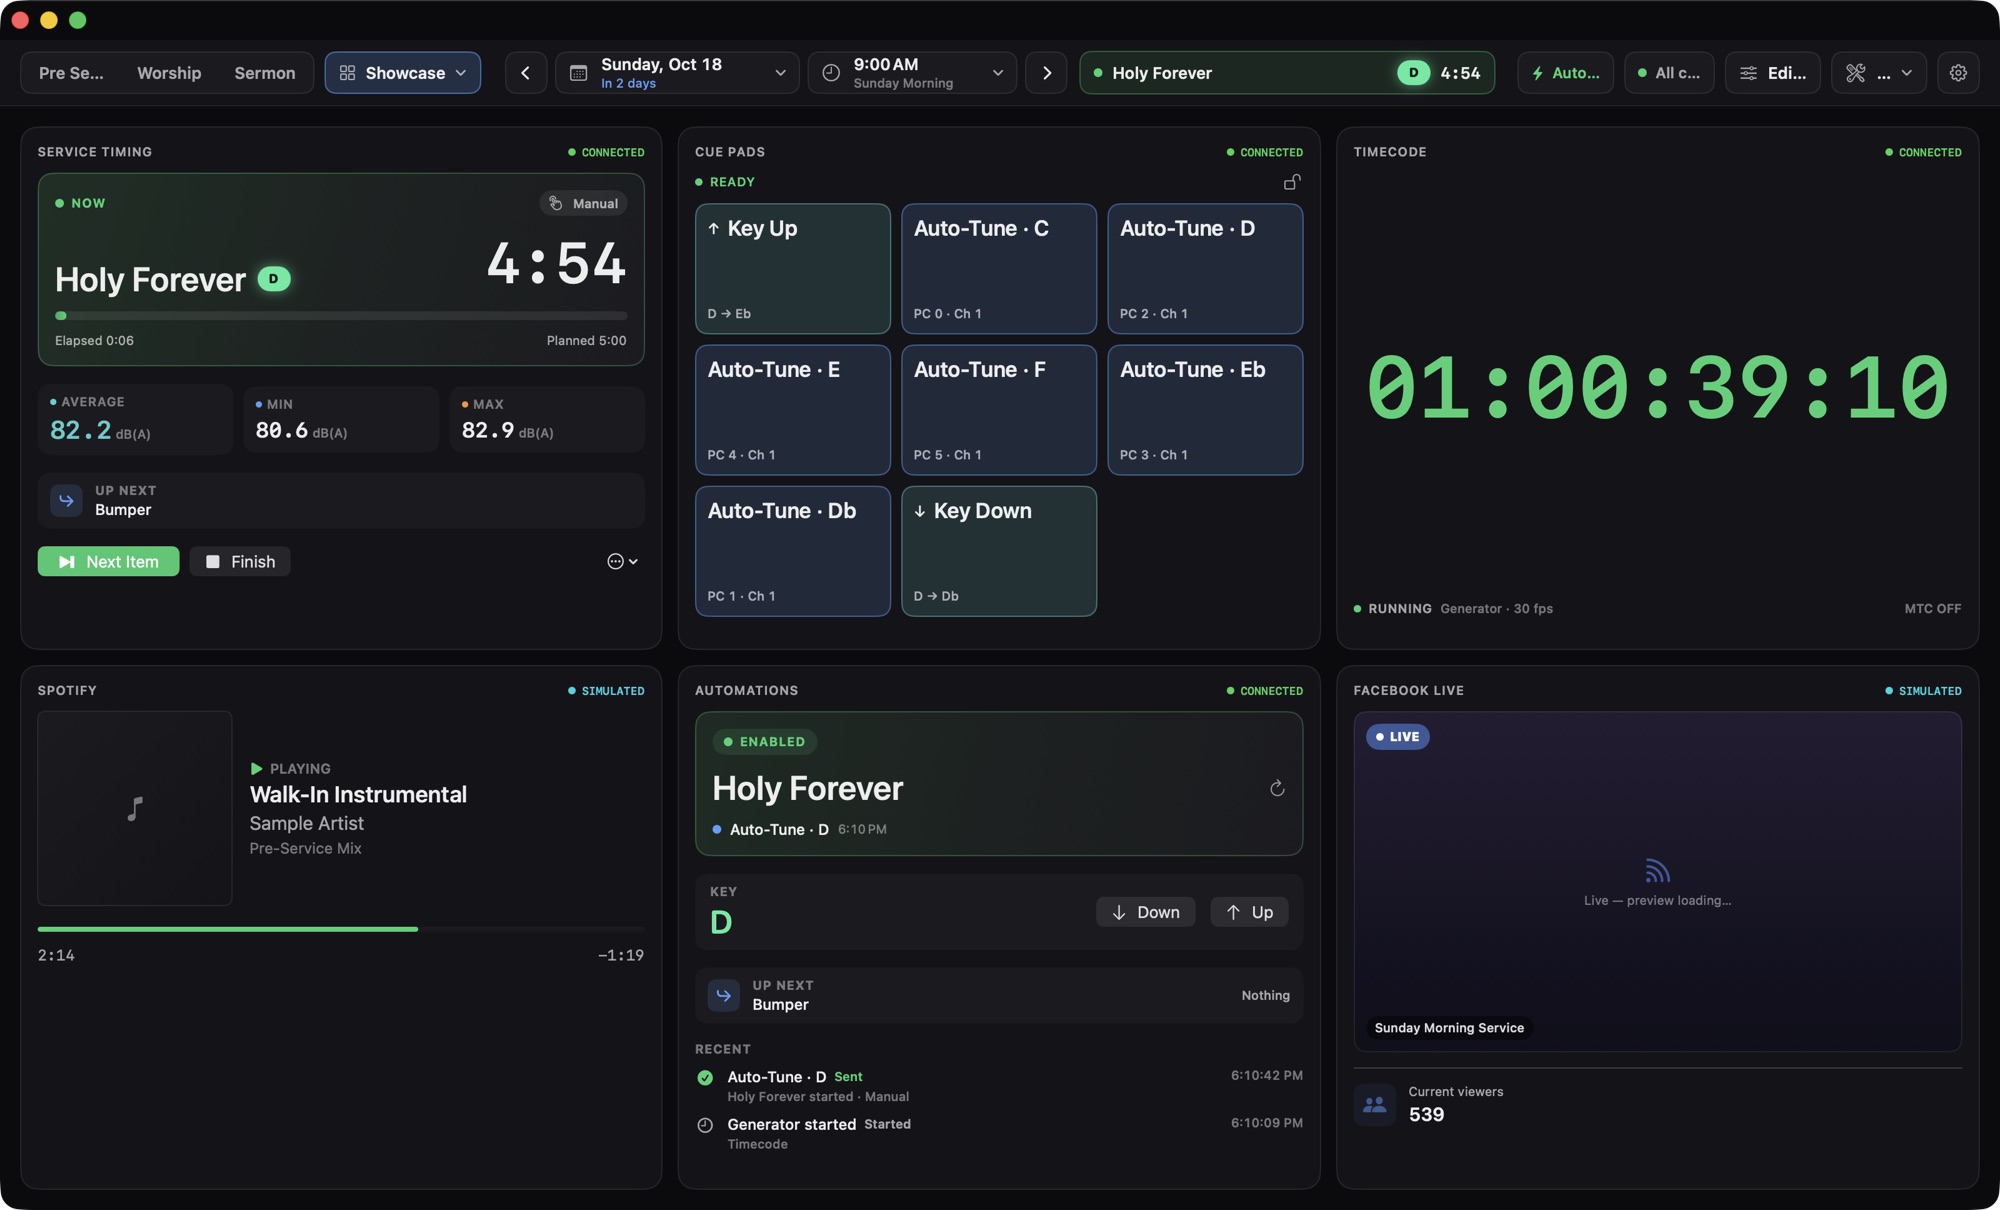Trigger the Auto-Tune · E cue pad
Screen dimensions: 2000x1210
tap(793, 410)
